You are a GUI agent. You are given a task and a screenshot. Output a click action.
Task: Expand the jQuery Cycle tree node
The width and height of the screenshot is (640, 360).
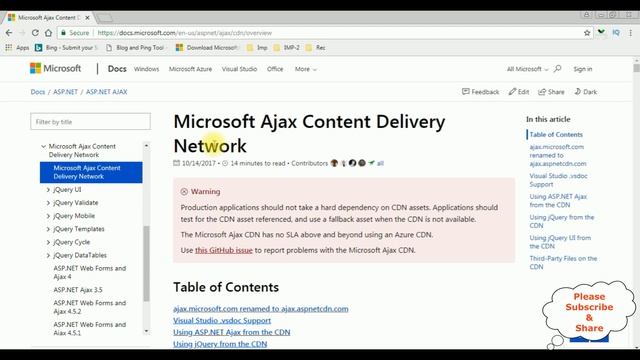48,242
